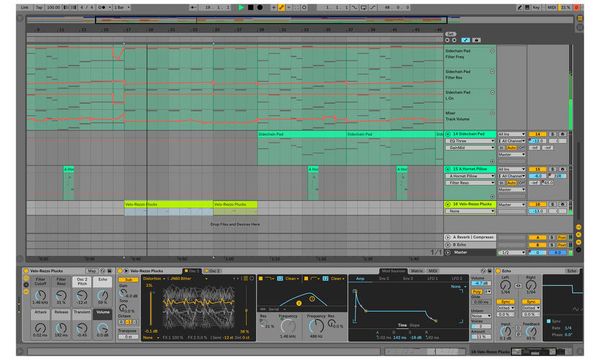Select the Amp envelope tab
This screenshot has width=600, height=360.
tap(360, 279)
